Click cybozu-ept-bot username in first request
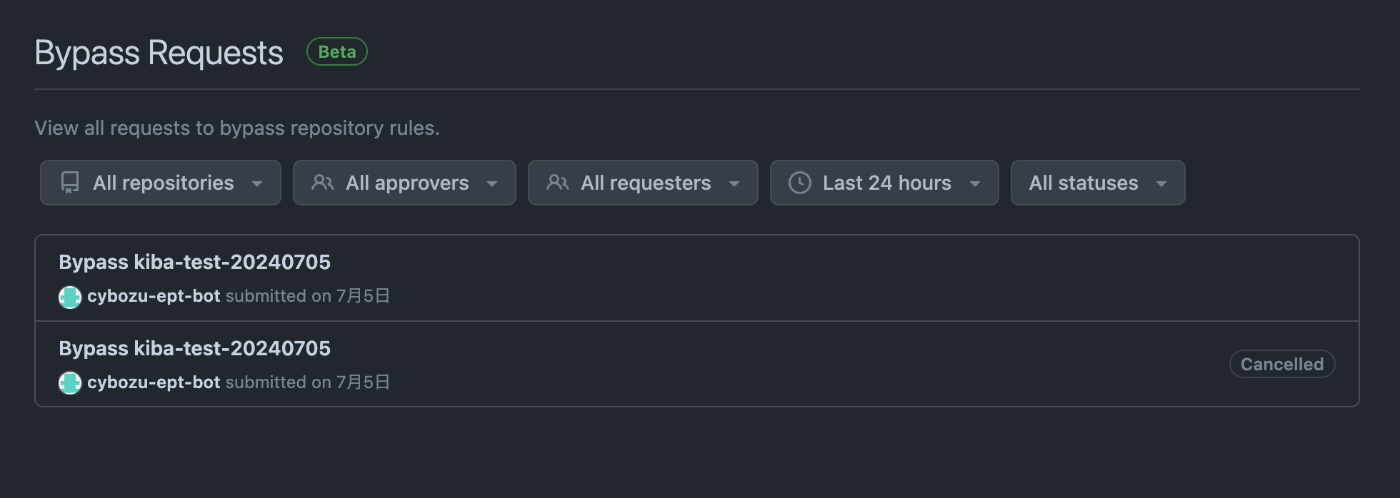This screenshot has width=1400, height=498. point(154,297)
